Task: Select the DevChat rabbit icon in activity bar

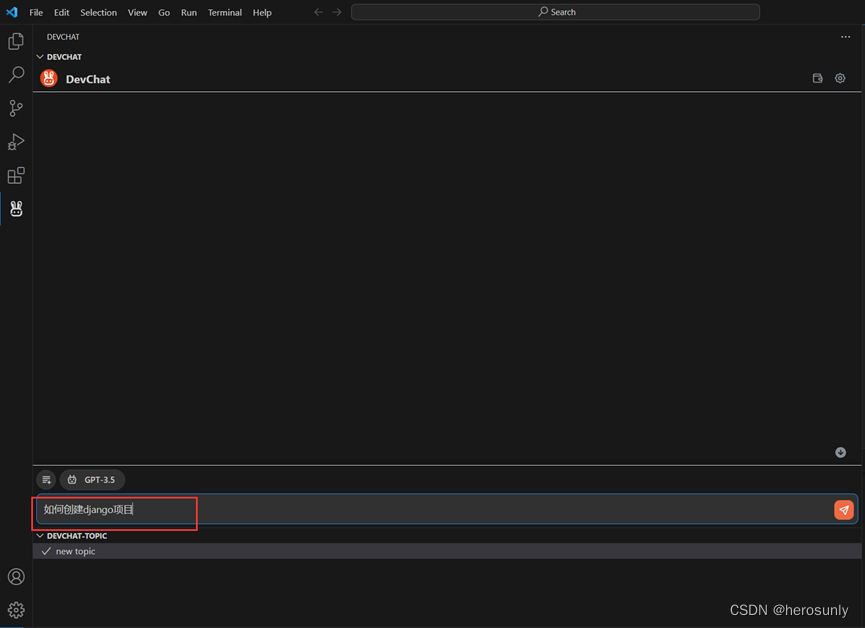Action: click(x=16, y=209)
